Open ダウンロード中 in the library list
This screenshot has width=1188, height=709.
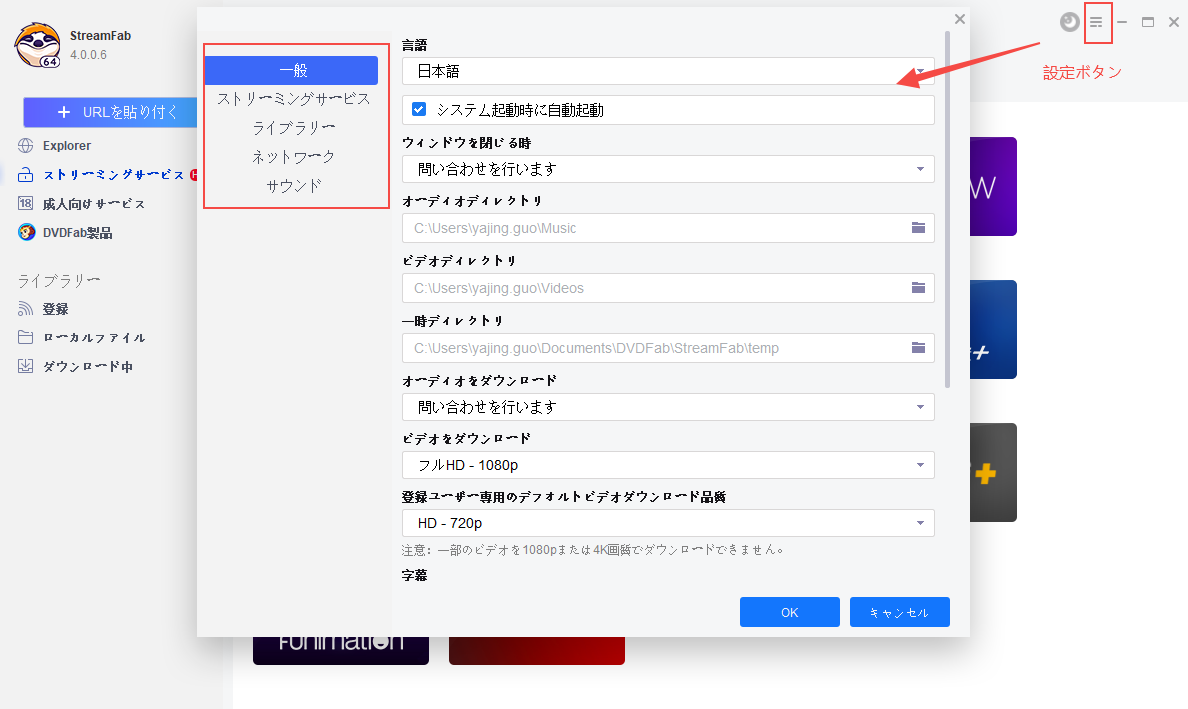point(87,366)
